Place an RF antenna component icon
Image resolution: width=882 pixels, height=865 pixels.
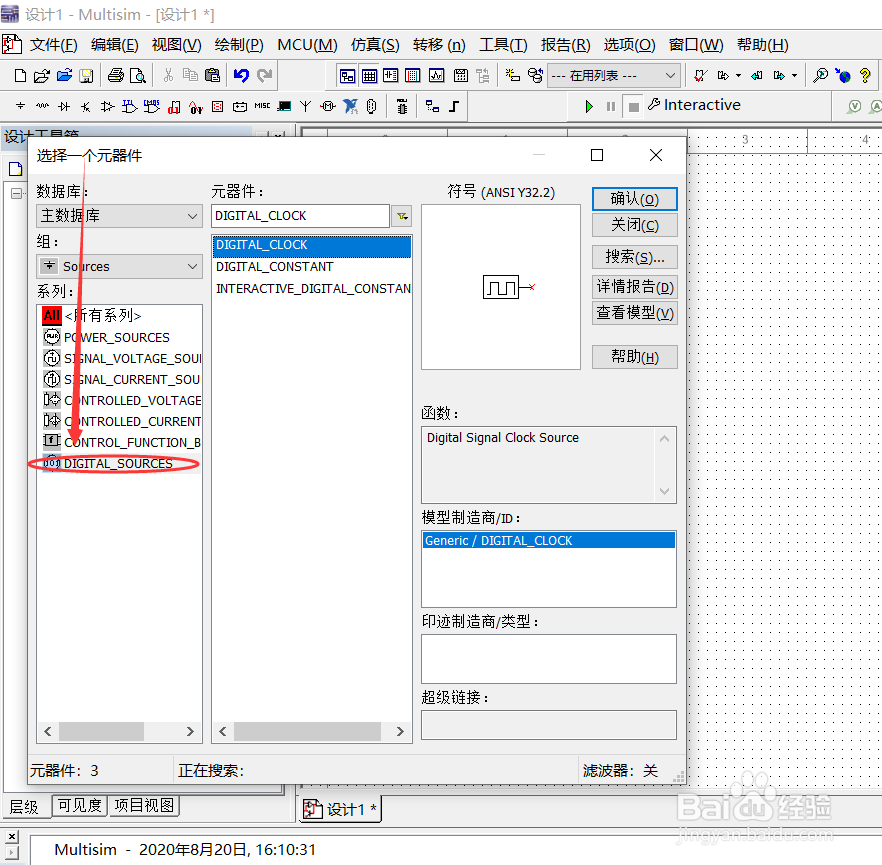point(305,106)
